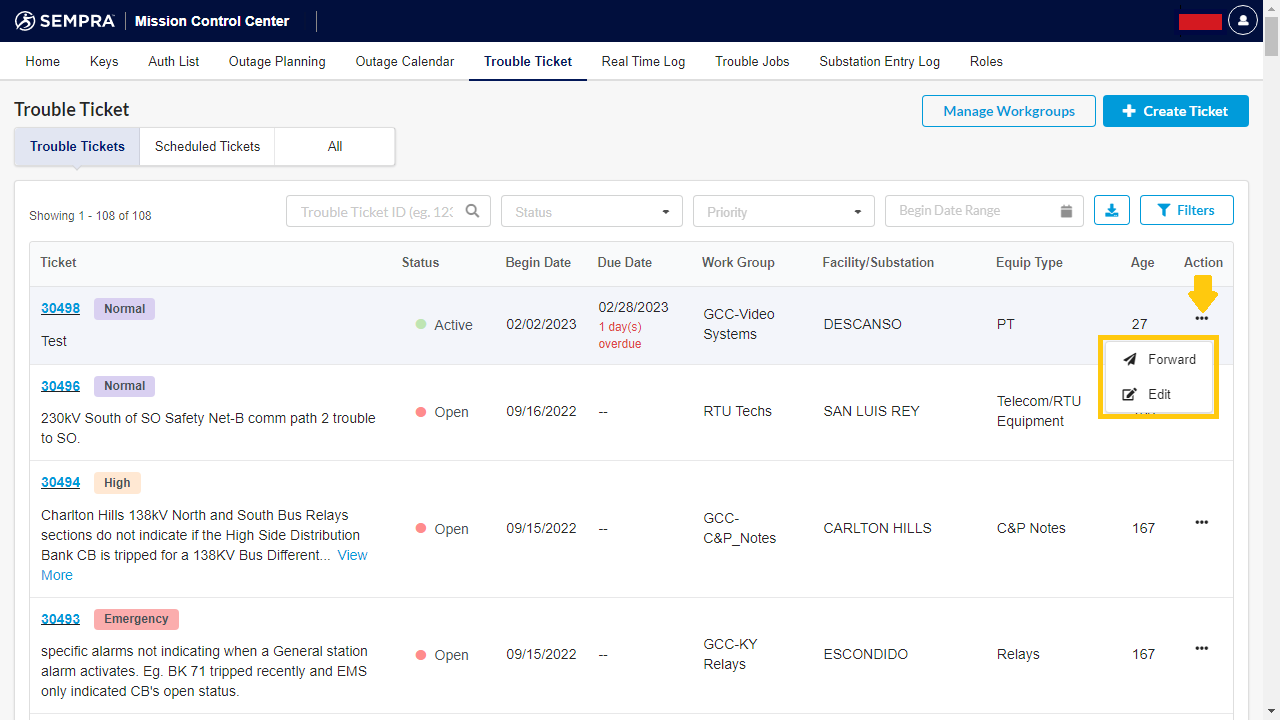Switch to the All tickets tab
The image size is (1280, 720).
point(335,147)
